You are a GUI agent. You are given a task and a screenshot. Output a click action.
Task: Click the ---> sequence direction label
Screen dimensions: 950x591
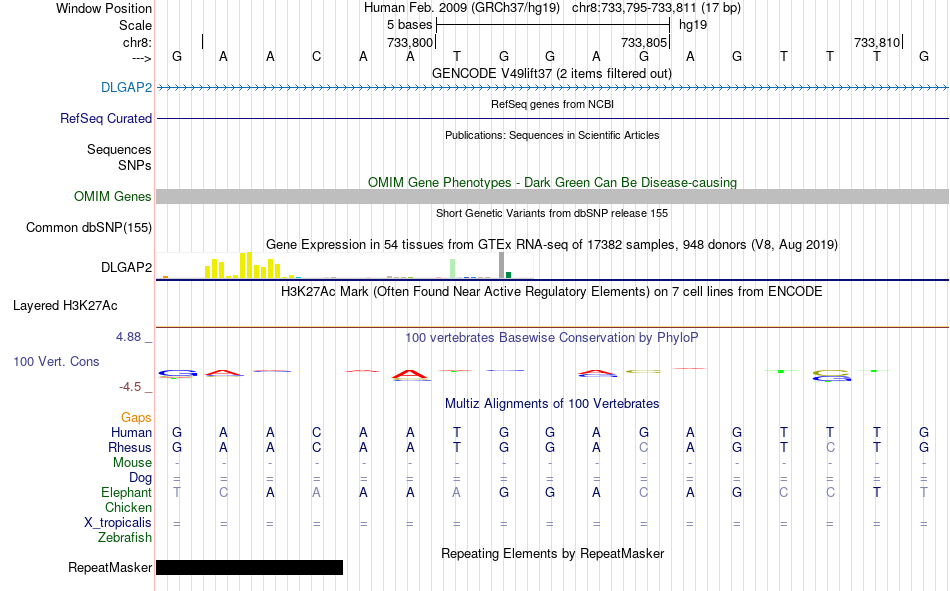(x=142, y=58)
